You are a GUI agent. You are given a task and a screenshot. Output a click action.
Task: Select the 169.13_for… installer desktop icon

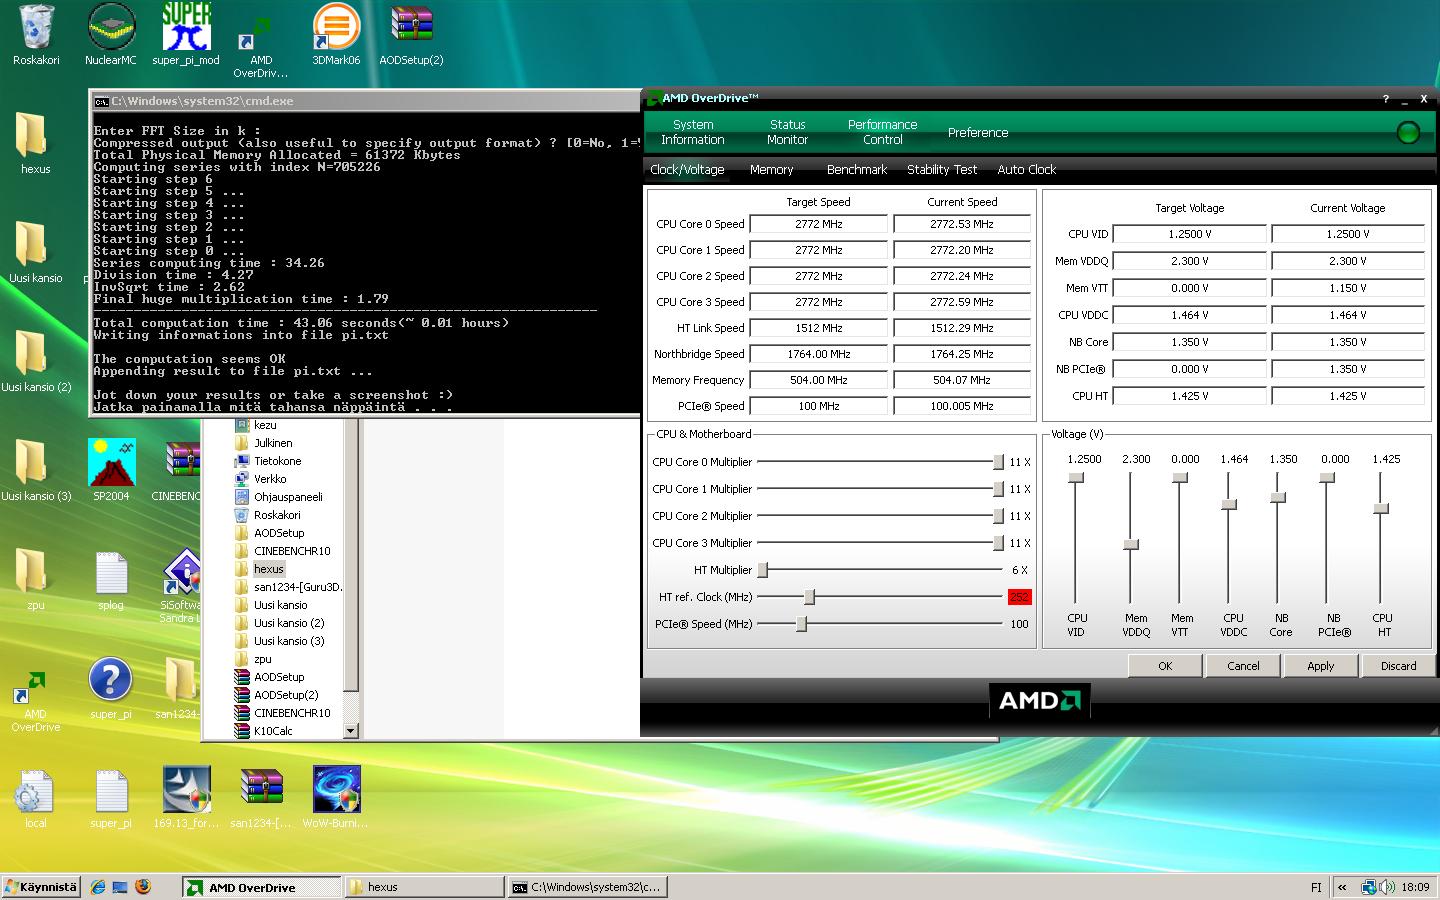tap(186, 797)
